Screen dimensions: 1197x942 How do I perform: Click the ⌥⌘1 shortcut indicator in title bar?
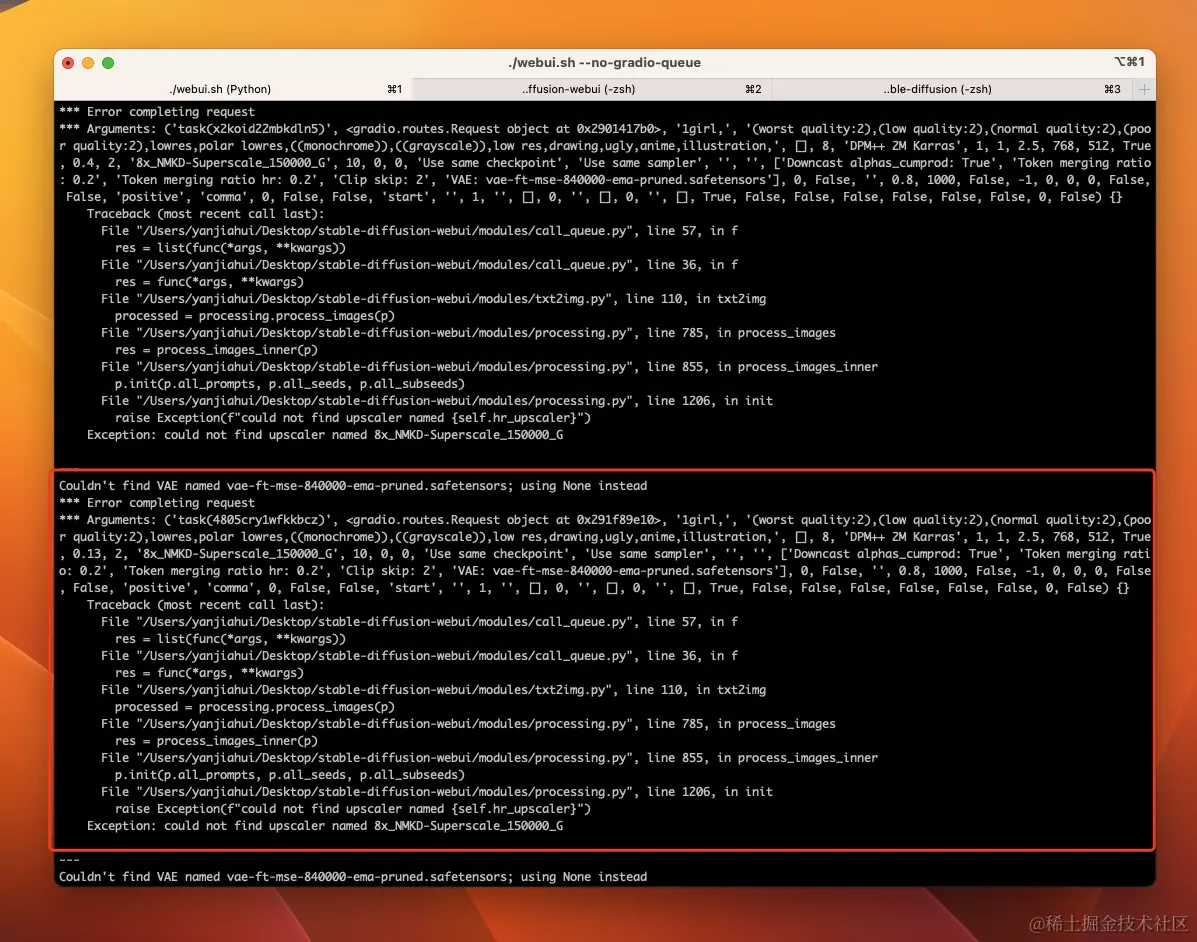(x=1129, y=62)
